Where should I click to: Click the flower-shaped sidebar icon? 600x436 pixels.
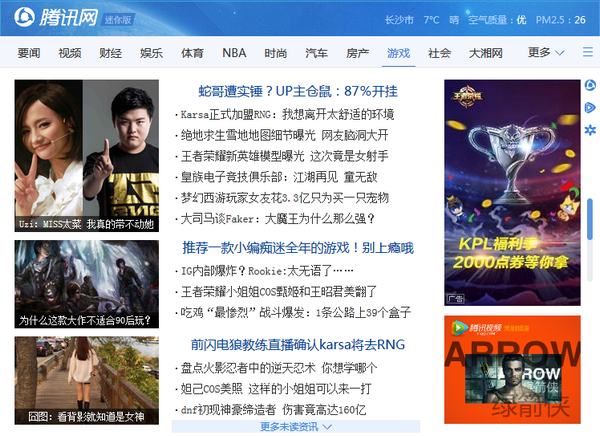click(590, 130)
